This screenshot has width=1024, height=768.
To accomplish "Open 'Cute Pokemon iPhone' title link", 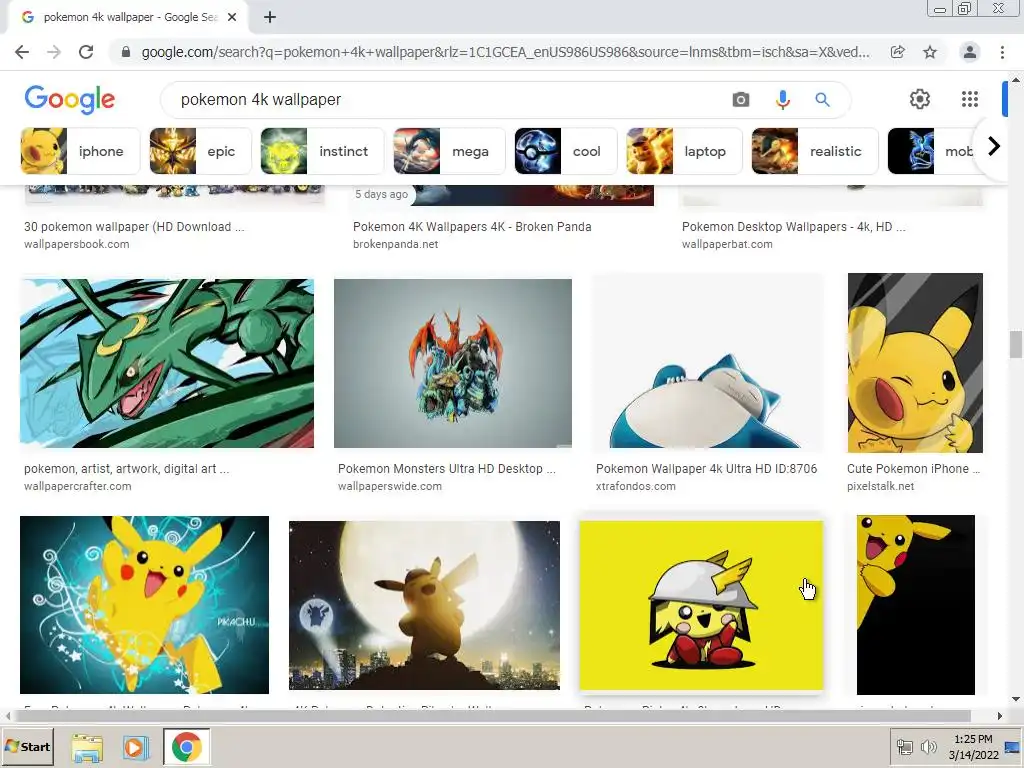I will [x=914, y=469].
